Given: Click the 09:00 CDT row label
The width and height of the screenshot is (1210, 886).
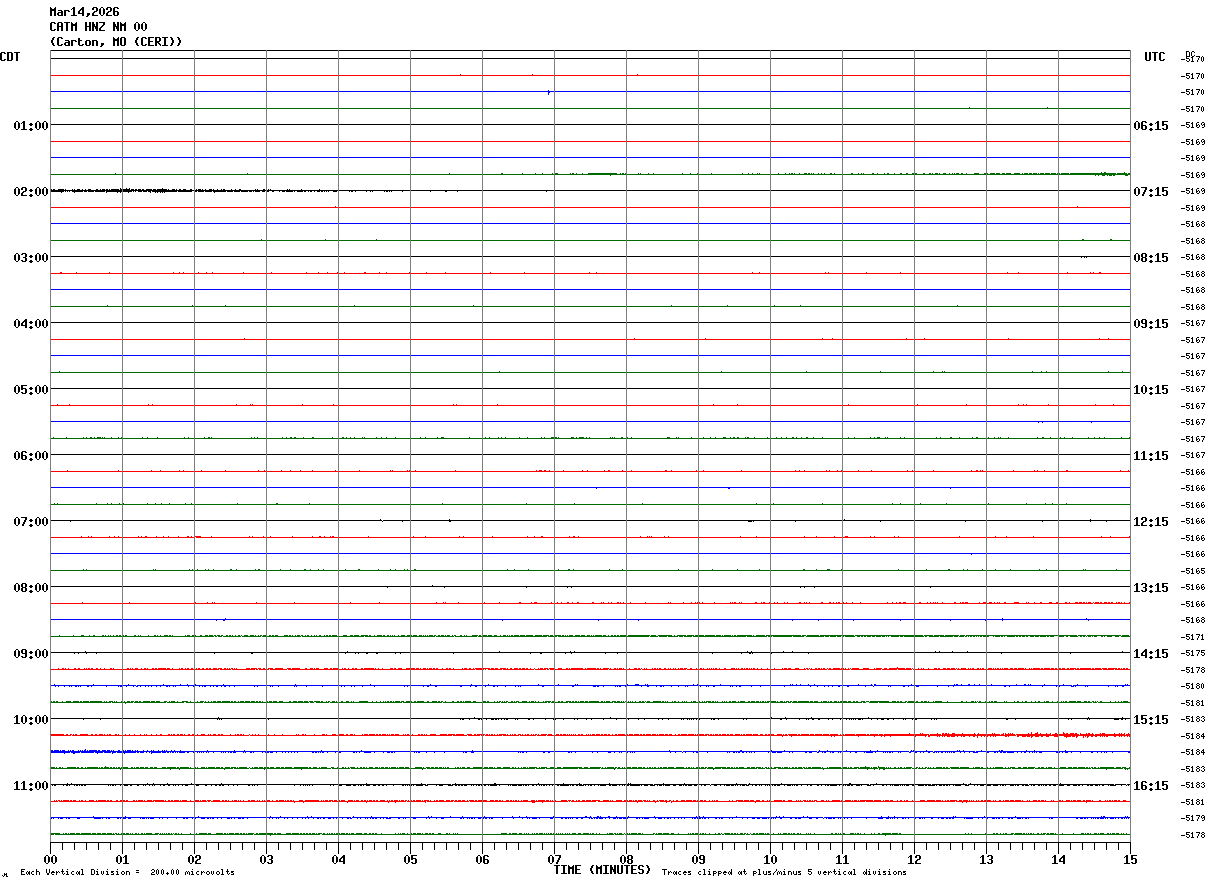Looking at the screenshot, I should point(31,653).
